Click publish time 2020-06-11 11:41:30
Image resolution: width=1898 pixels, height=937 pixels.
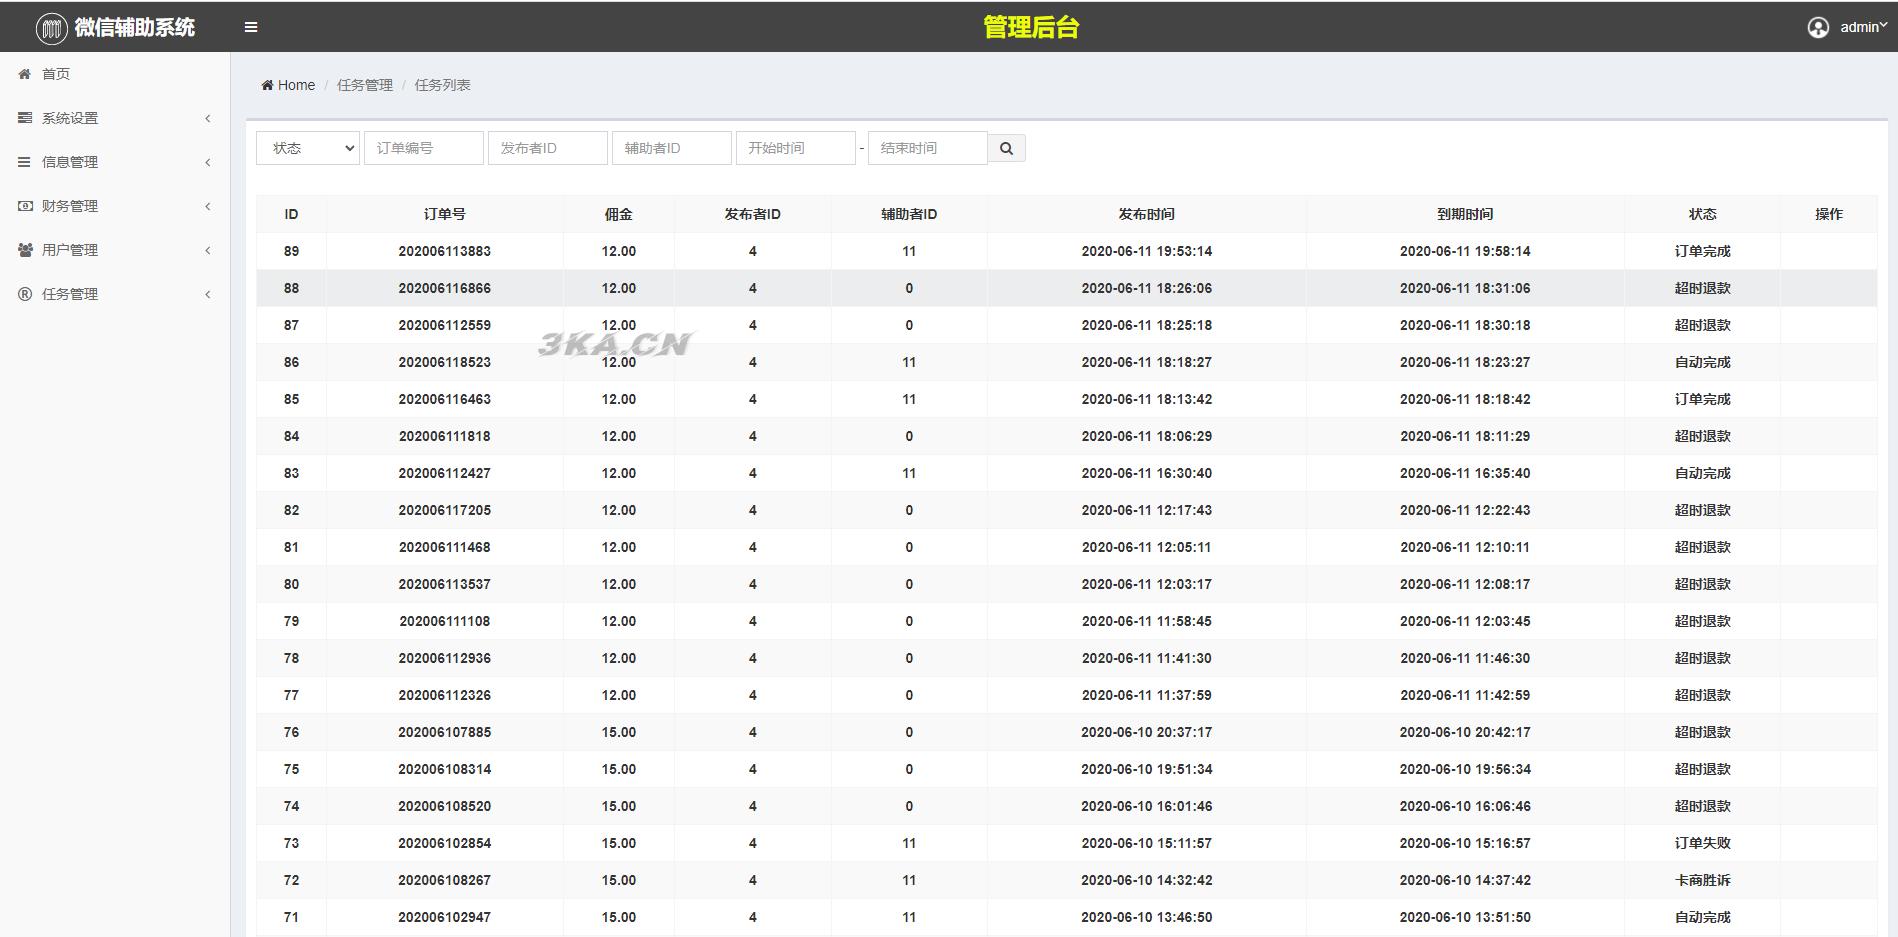pyautogui.click(x=1147, y=658)
